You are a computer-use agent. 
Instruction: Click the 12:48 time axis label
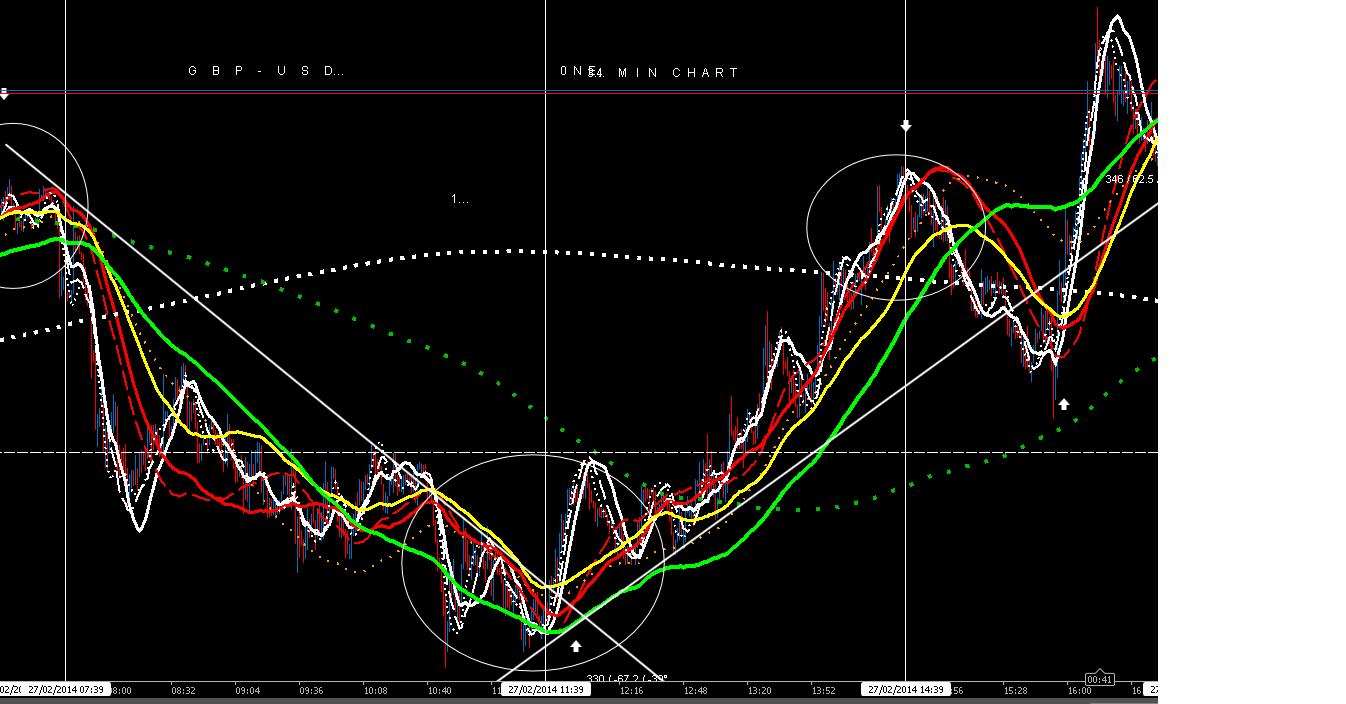(695, 691)
